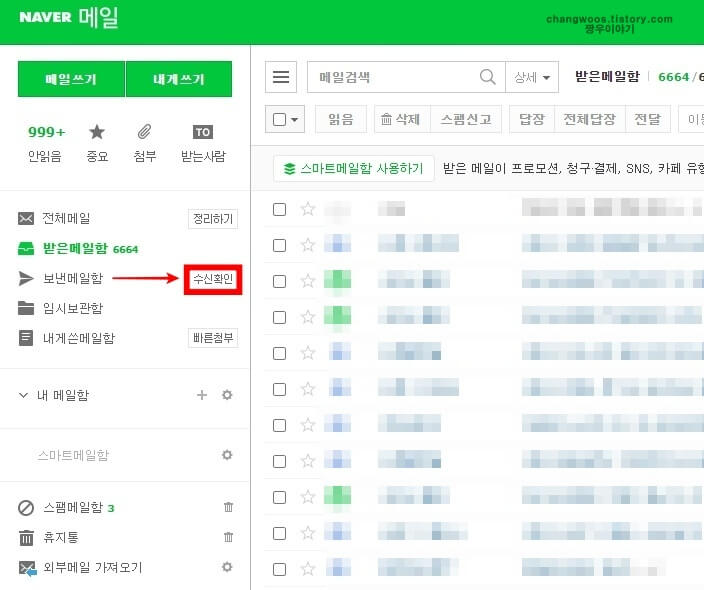704x590 pixels.
Task: Open 외부메일 가져오기 settings gear
Action: (227, 567)
